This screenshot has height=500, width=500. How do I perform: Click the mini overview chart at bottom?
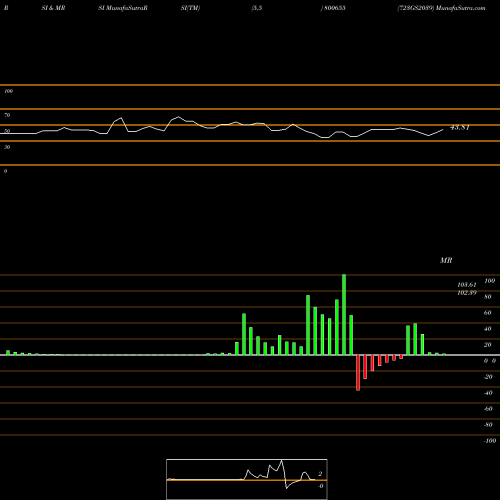(x=247, y=479)
